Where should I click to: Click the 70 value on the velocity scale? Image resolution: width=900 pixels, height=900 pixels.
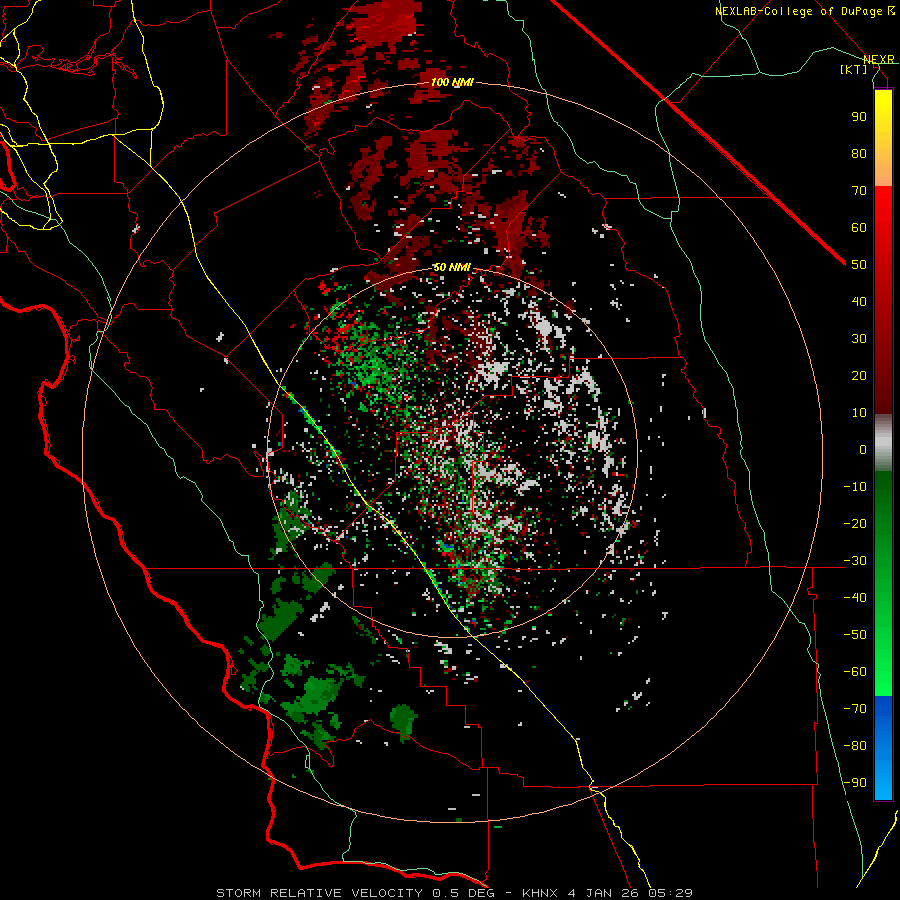[x=859, y=191]
